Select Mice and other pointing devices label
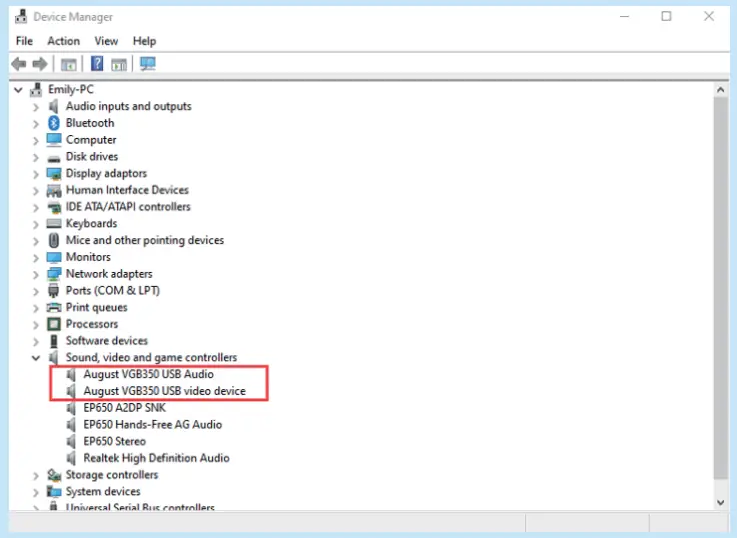737x538 pixels. 145,240
